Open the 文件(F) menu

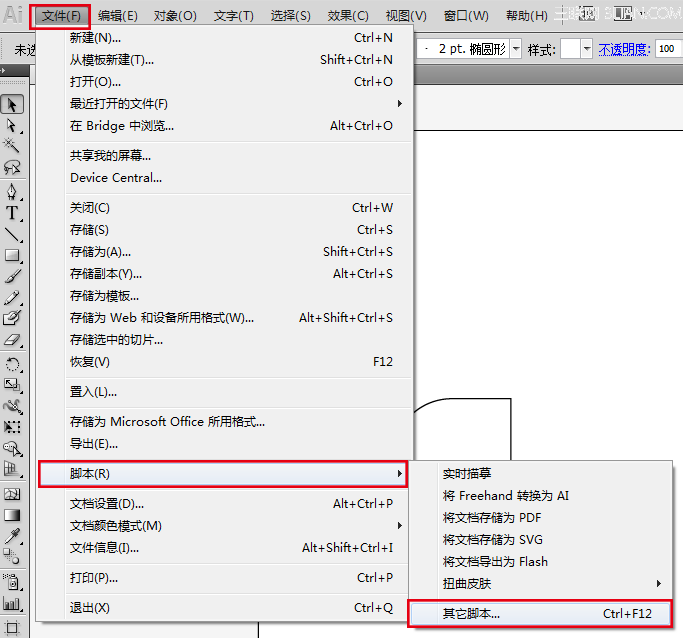[61, 16]
